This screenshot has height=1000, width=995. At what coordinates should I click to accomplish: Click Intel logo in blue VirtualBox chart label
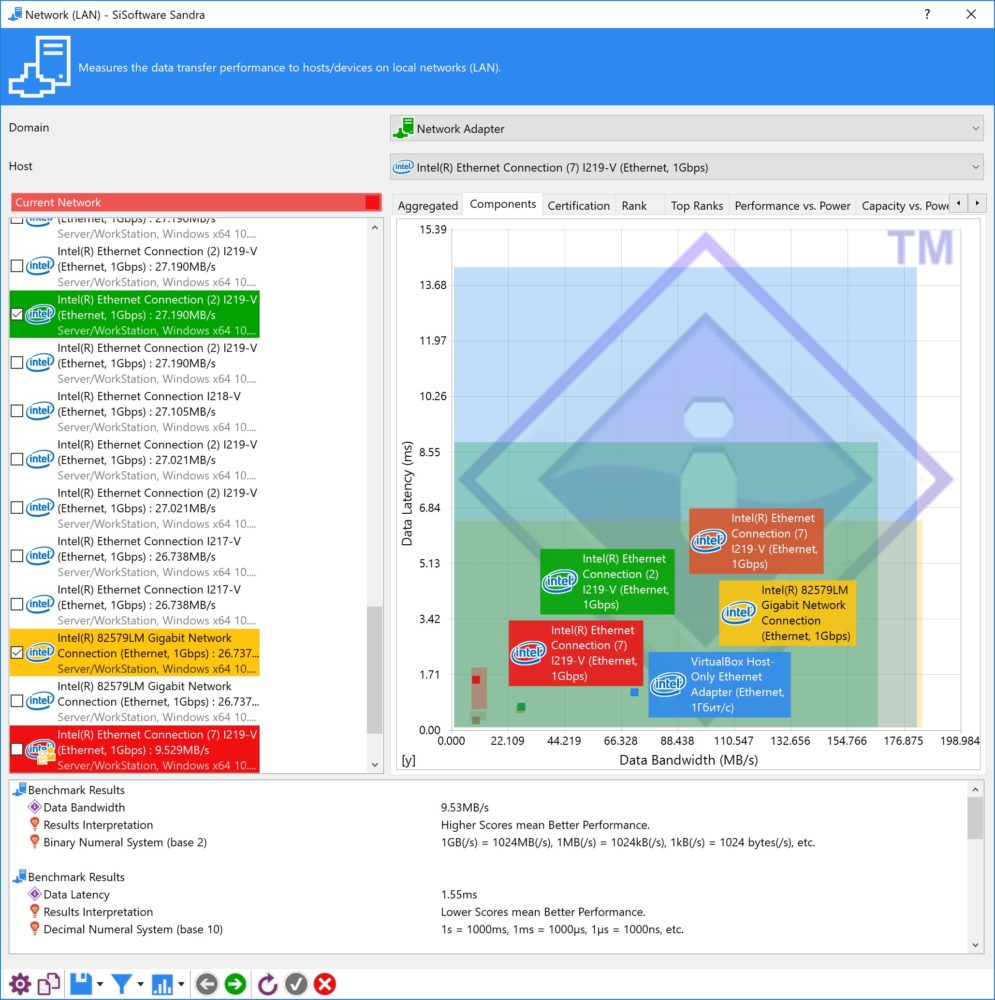pyautogui.click(x=668, y=684)
